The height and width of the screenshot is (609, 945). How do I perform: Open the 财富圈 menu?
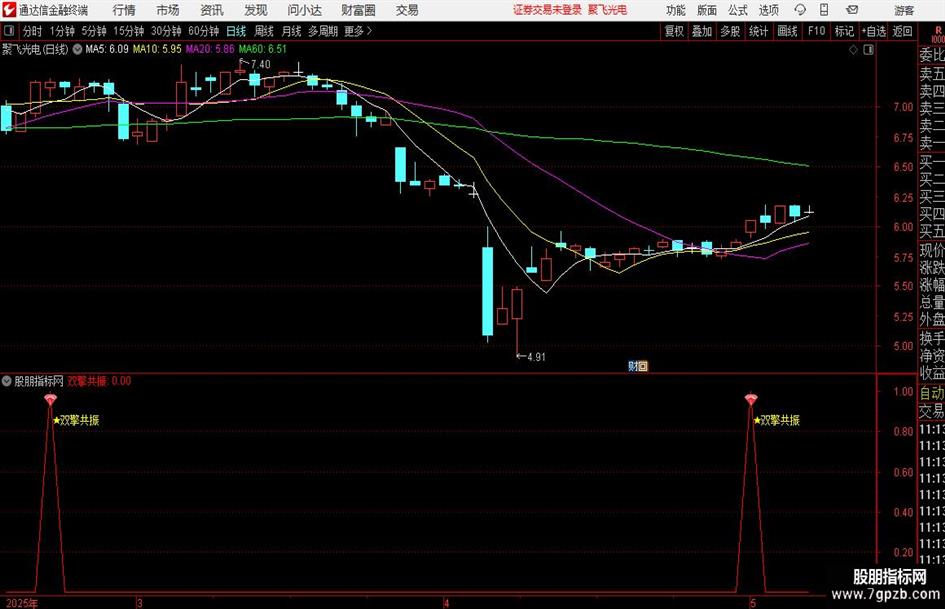(358, 10)
